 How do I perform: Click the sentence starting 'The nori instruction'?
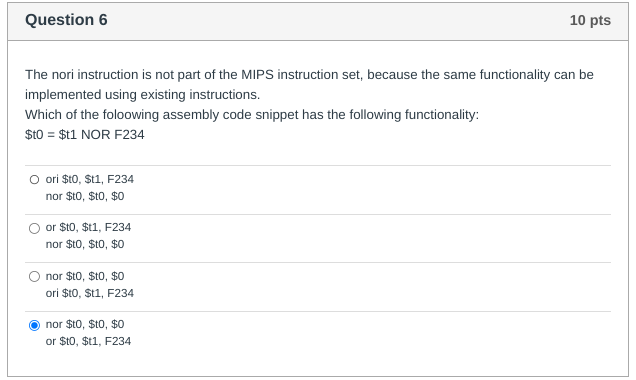point(309,85)
